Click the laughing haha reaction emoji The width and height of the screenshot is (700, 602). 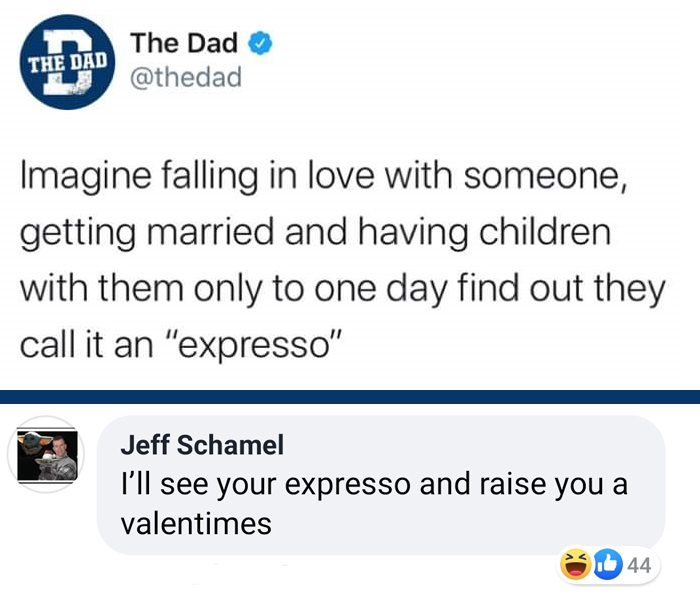(575, 564)
